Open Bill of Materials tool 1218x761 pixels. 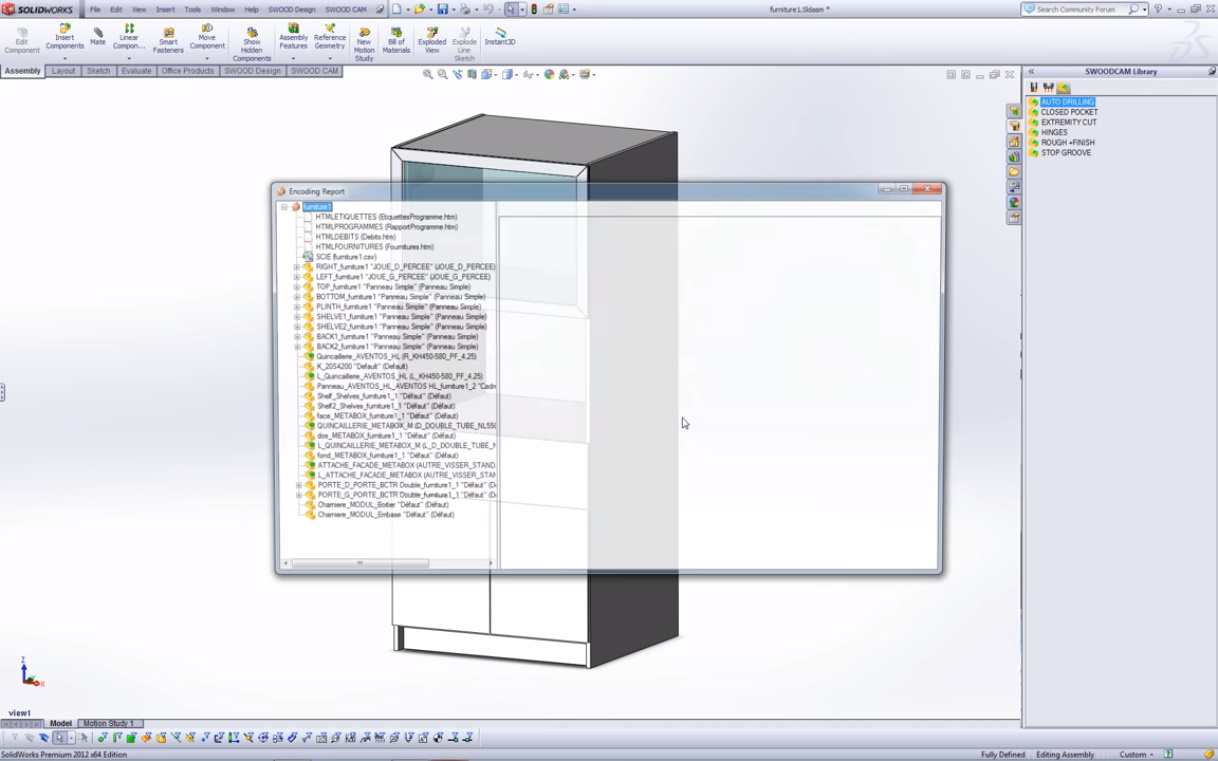click(x=396, y=40)
